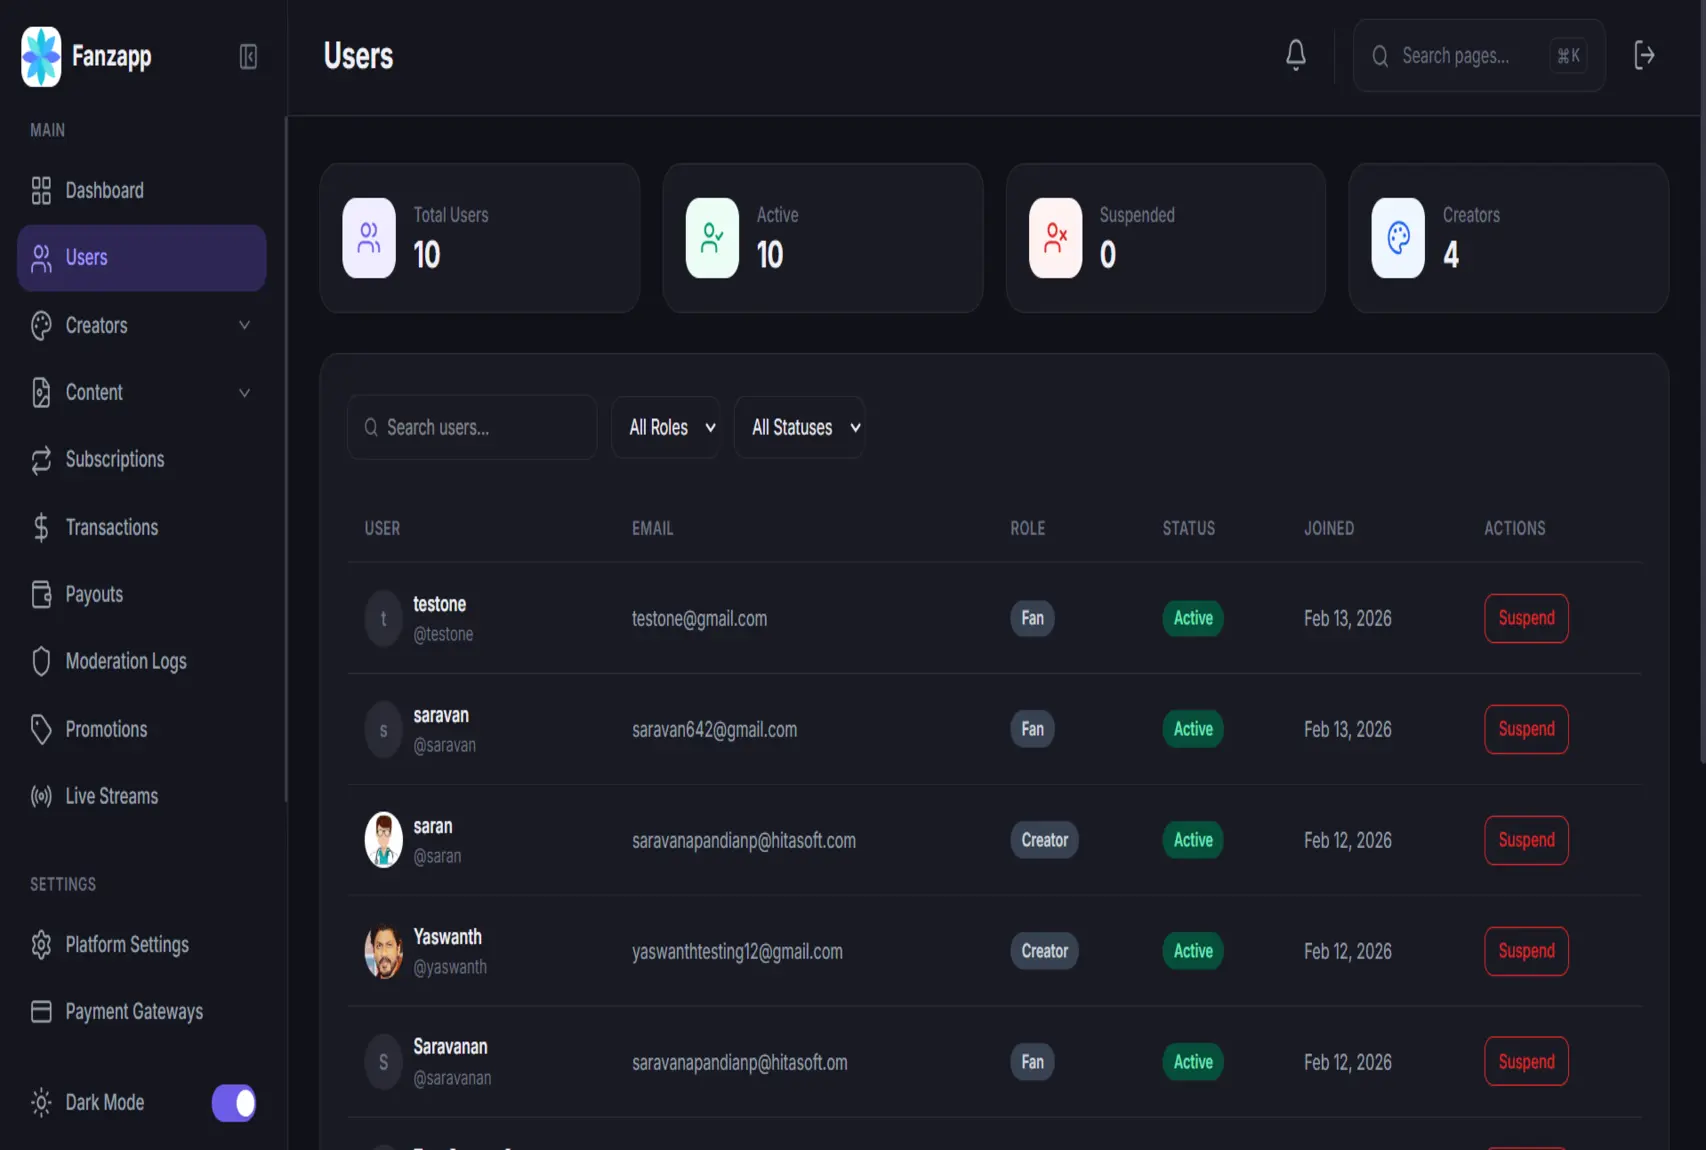Collapse the sidebar using the panel icon

click(248, 56)
